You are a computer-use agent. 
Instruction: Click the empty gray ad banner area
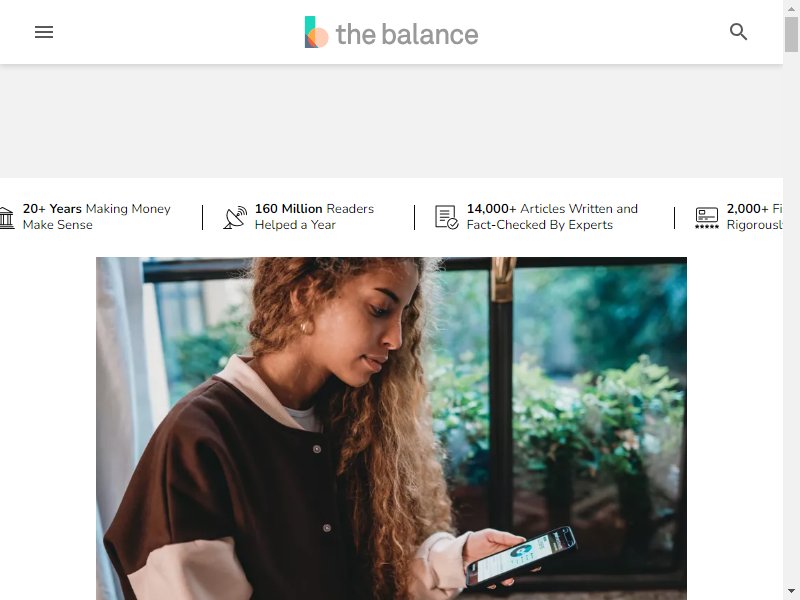391,121
